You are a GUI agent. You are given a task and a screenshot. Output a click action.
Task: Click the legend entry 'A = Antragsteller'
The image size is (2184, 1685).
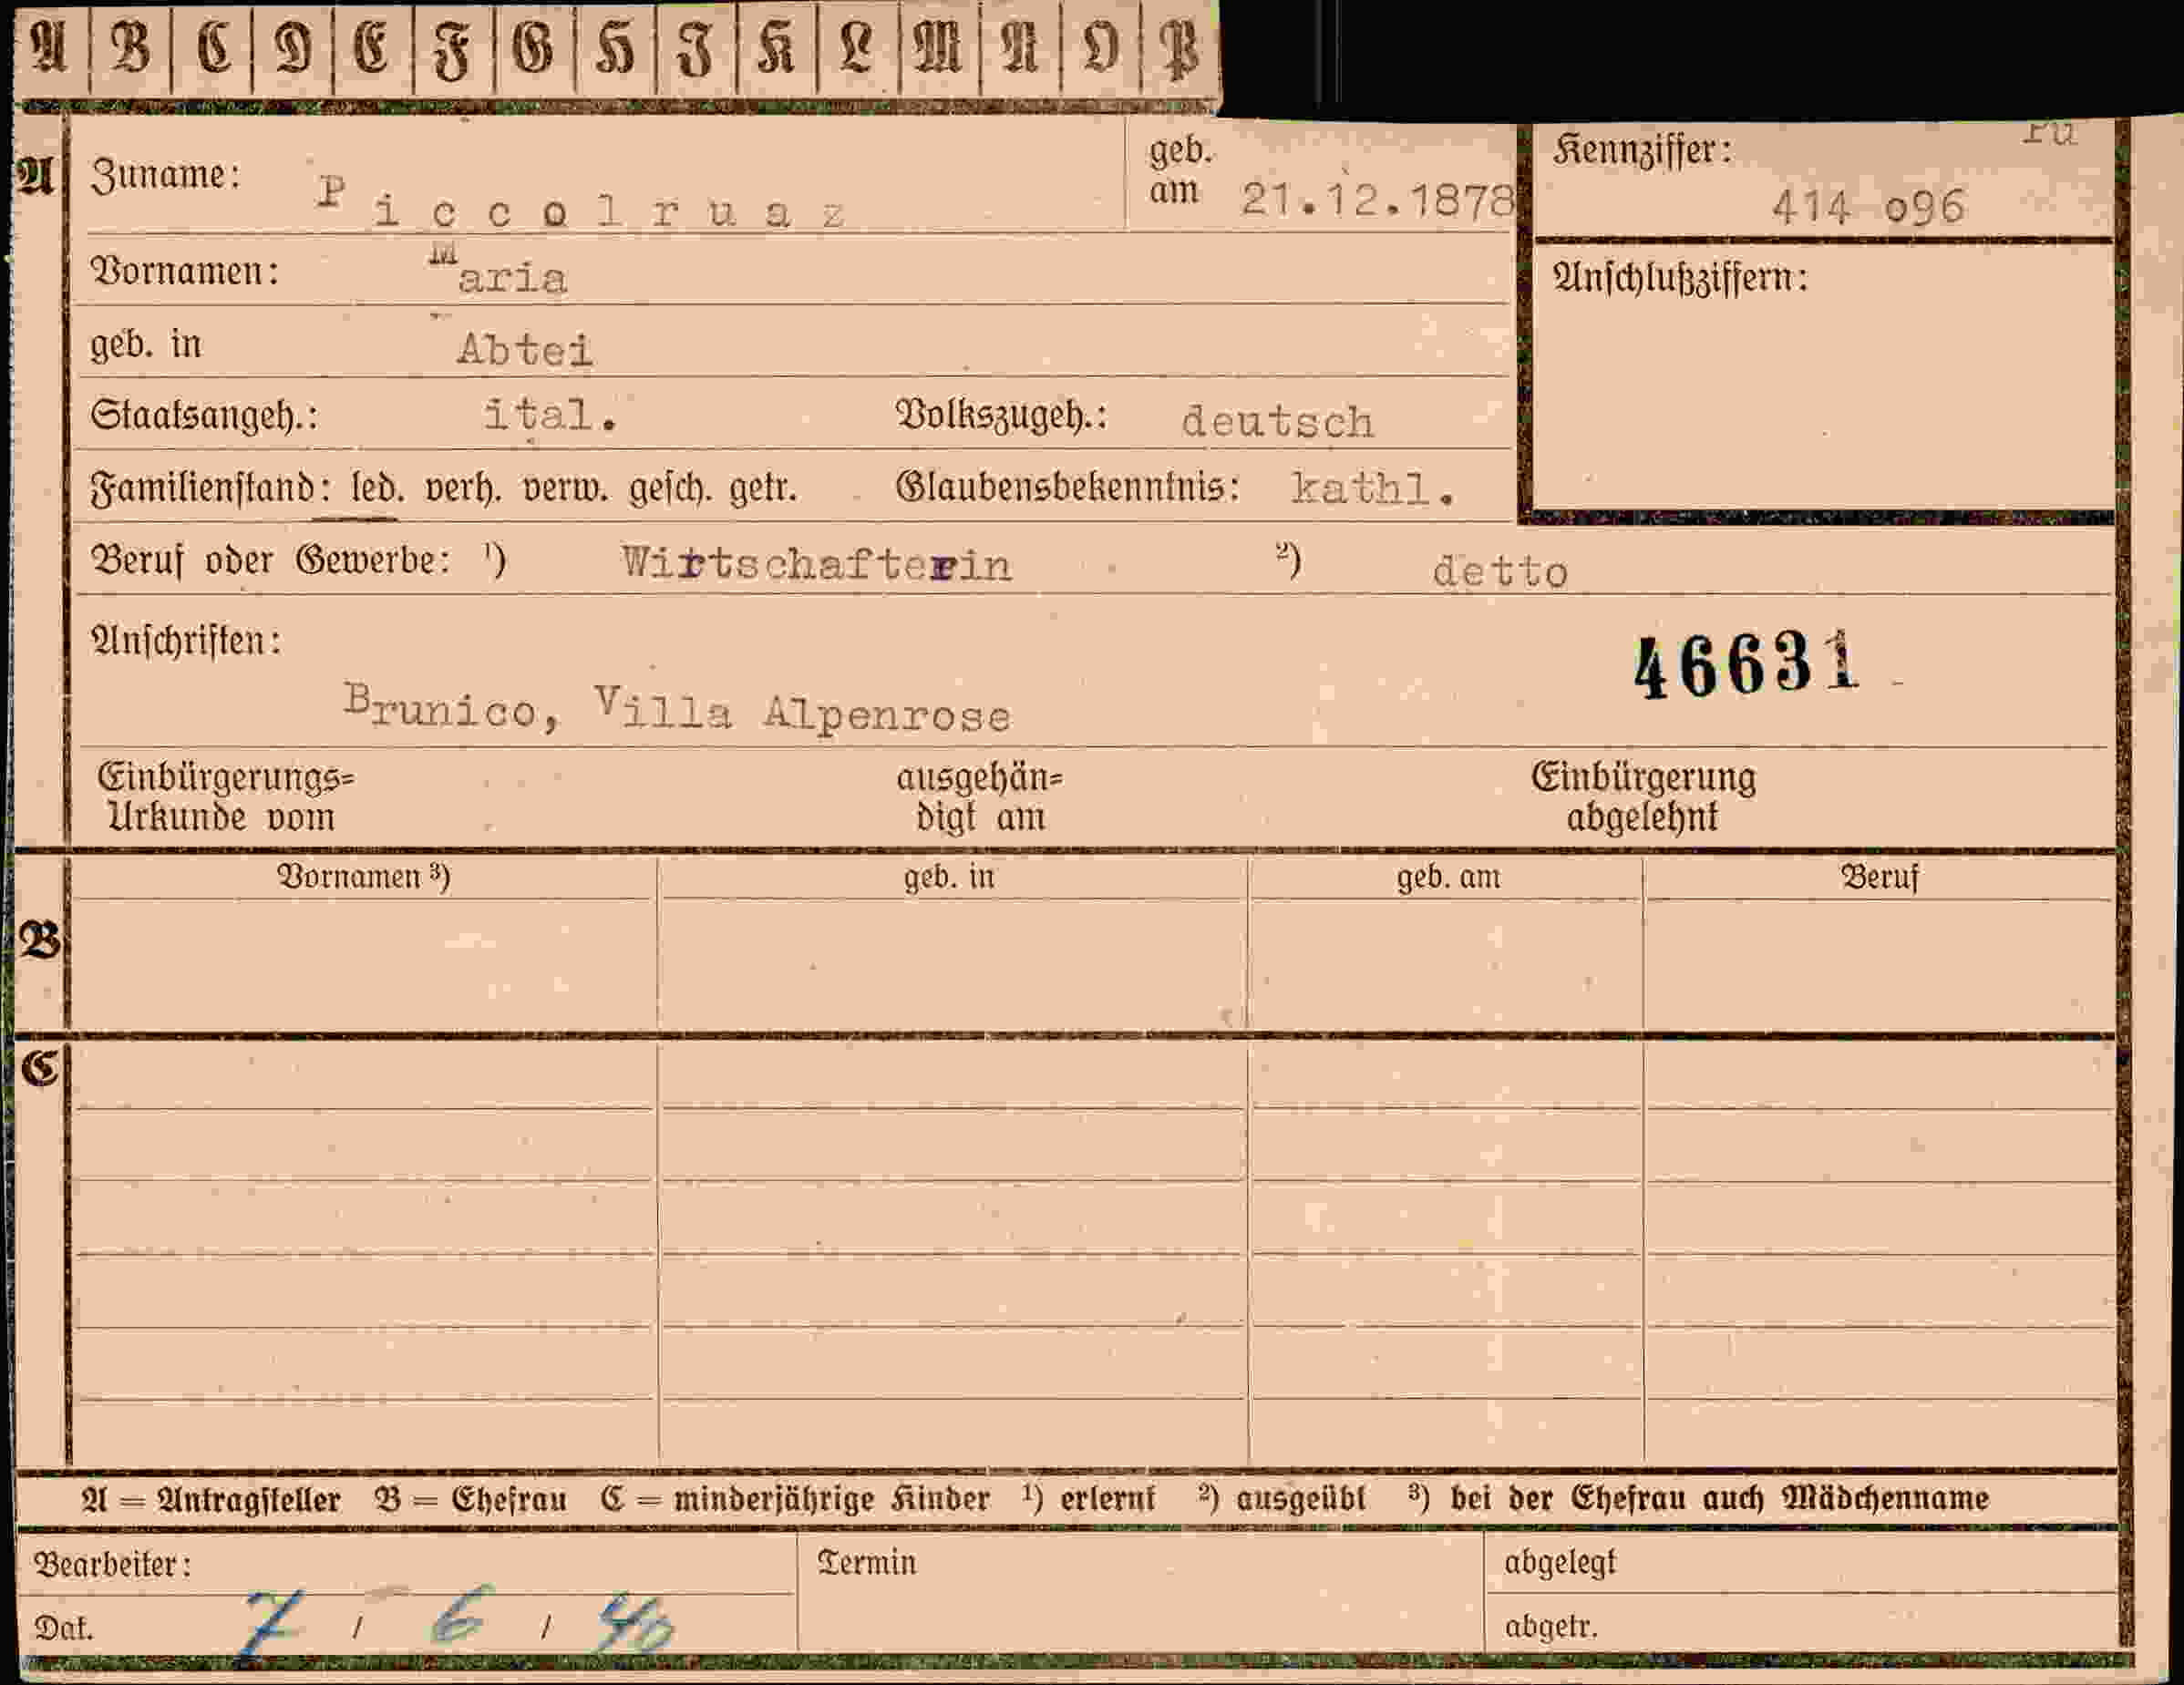click(211, 1499)
